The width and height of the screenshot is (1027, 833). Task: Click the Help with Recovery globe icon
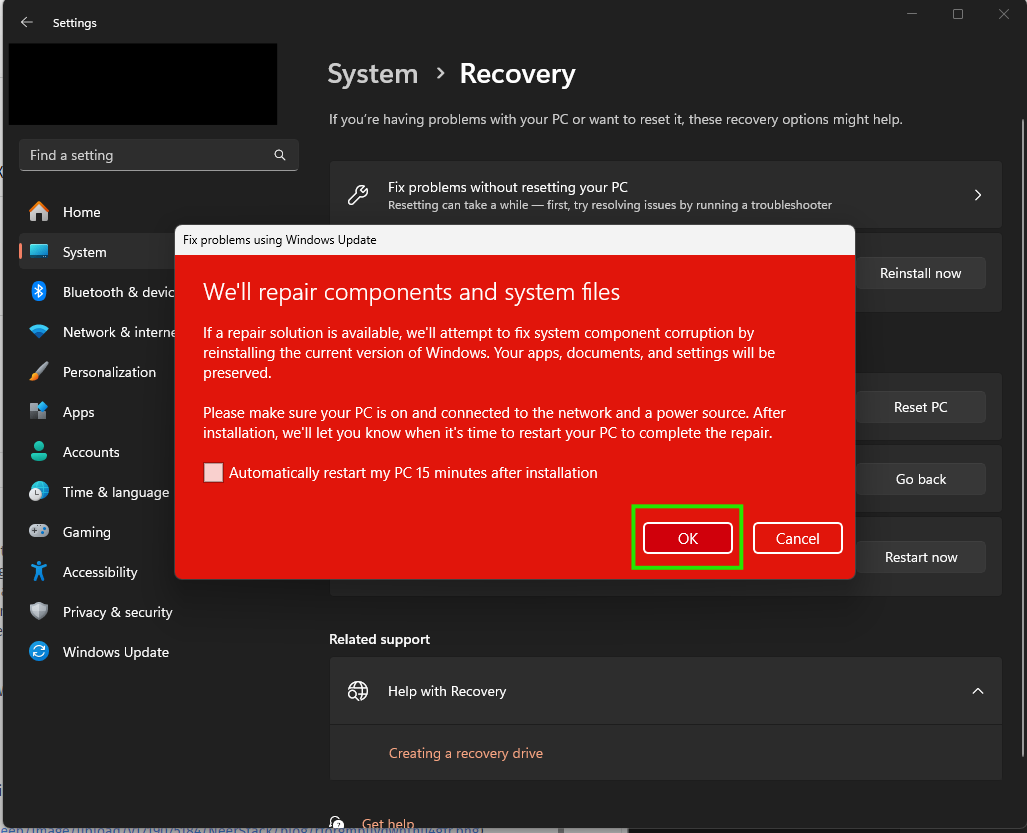coord(358,691)
